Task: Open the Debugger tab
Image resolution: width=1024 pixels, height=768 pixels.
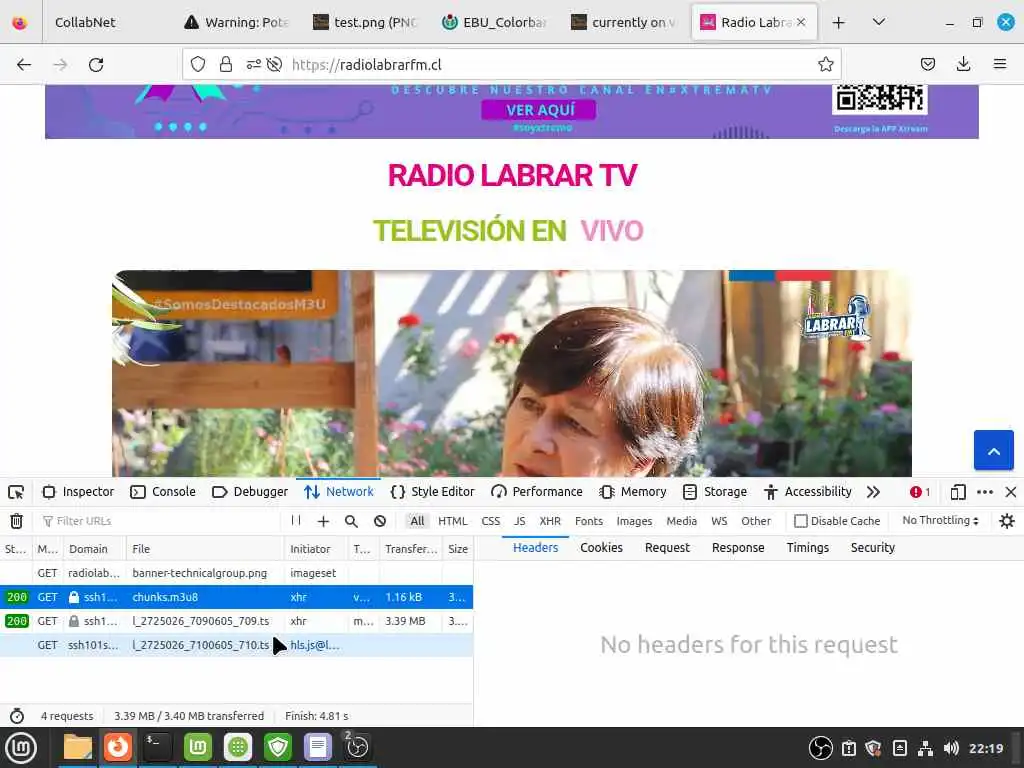Action: pos(250,492)
